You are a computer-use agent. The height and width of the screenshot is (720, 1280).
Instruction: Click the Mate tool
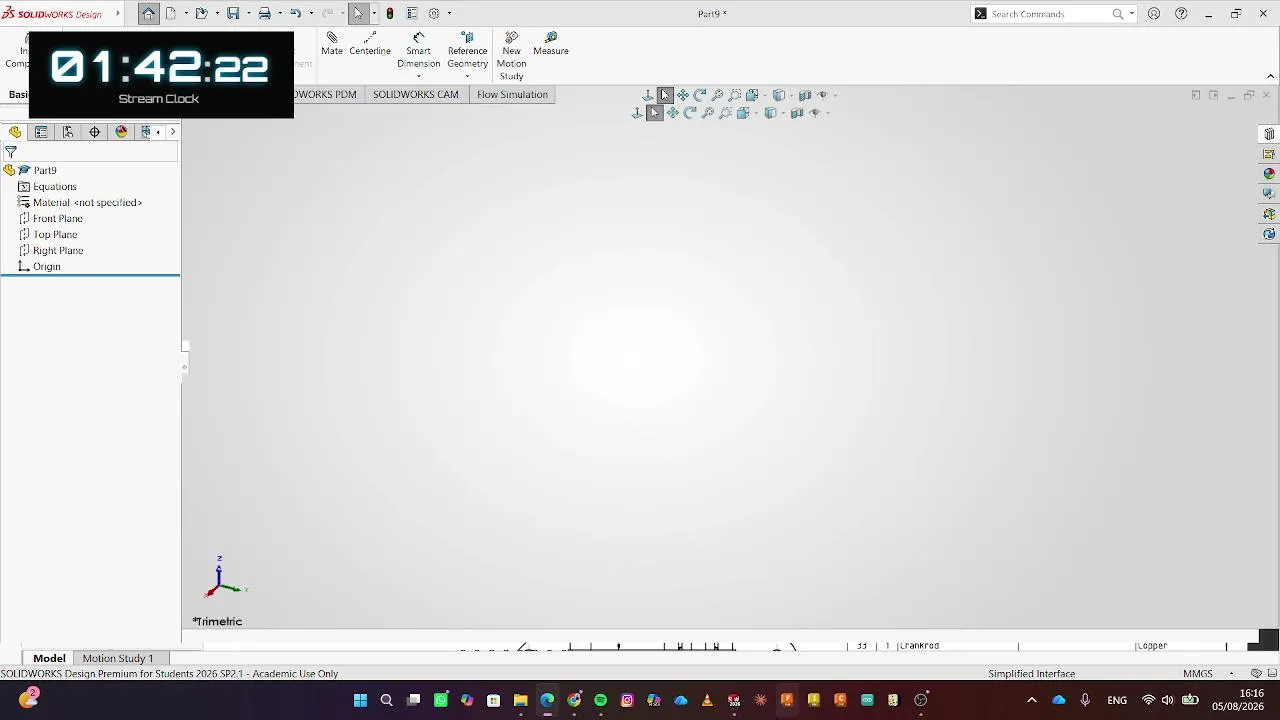coord(332,44)
